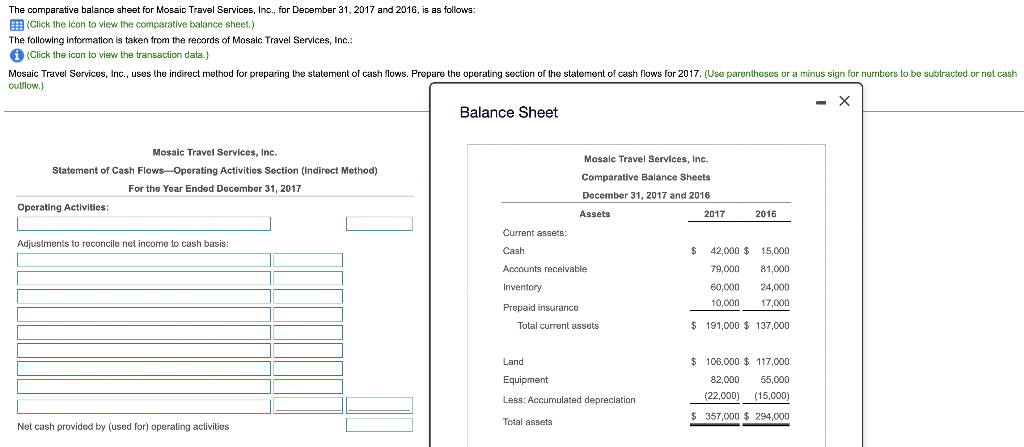Select the third adjustment label field
The image size is (1024, 447).
tap(144, 297)
